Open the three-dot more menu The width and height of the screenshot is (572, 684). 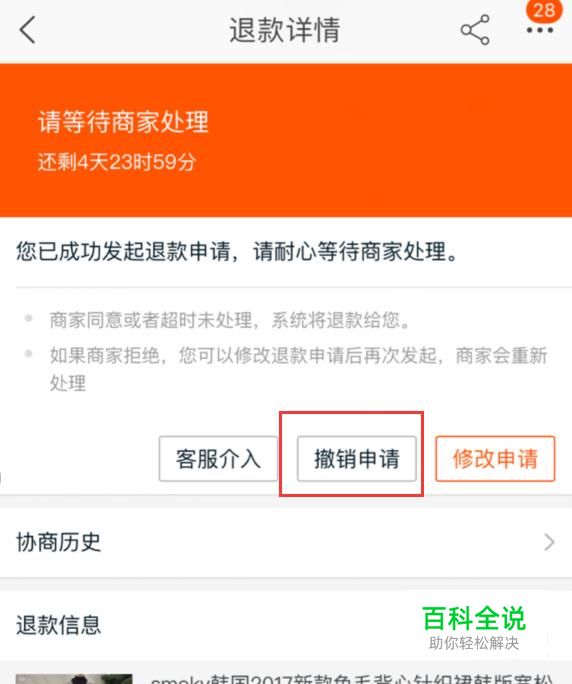click(x=540, y=30)
